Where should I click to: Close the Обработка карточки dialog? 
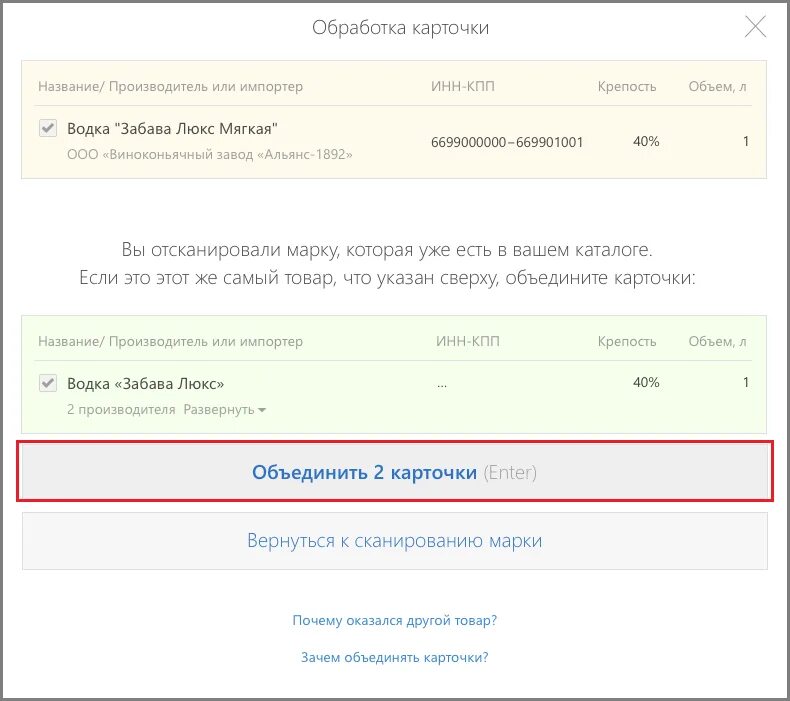pyautogui.click(x=755, y=27)
